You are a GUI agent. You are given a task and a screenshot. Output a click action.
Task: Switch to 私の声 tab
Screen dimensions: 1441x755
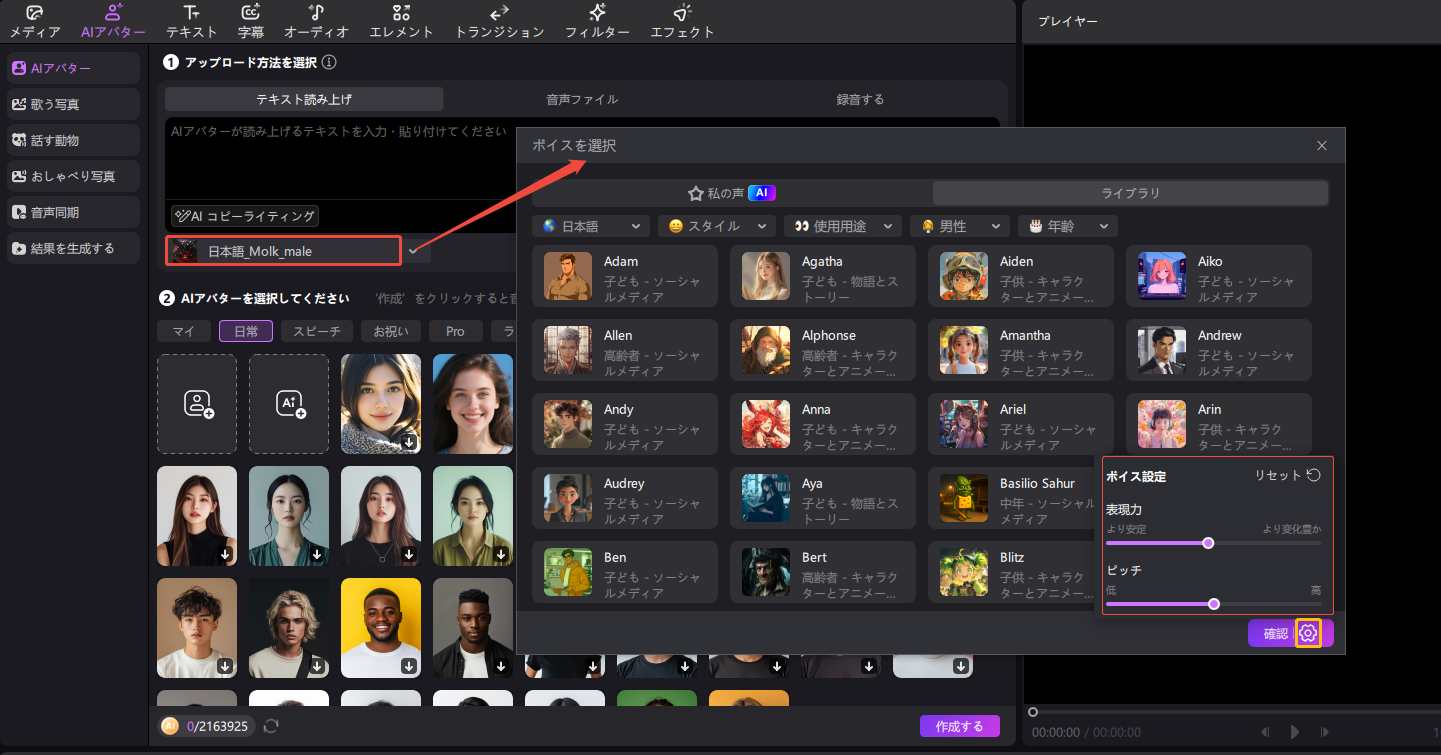[732, 193]
